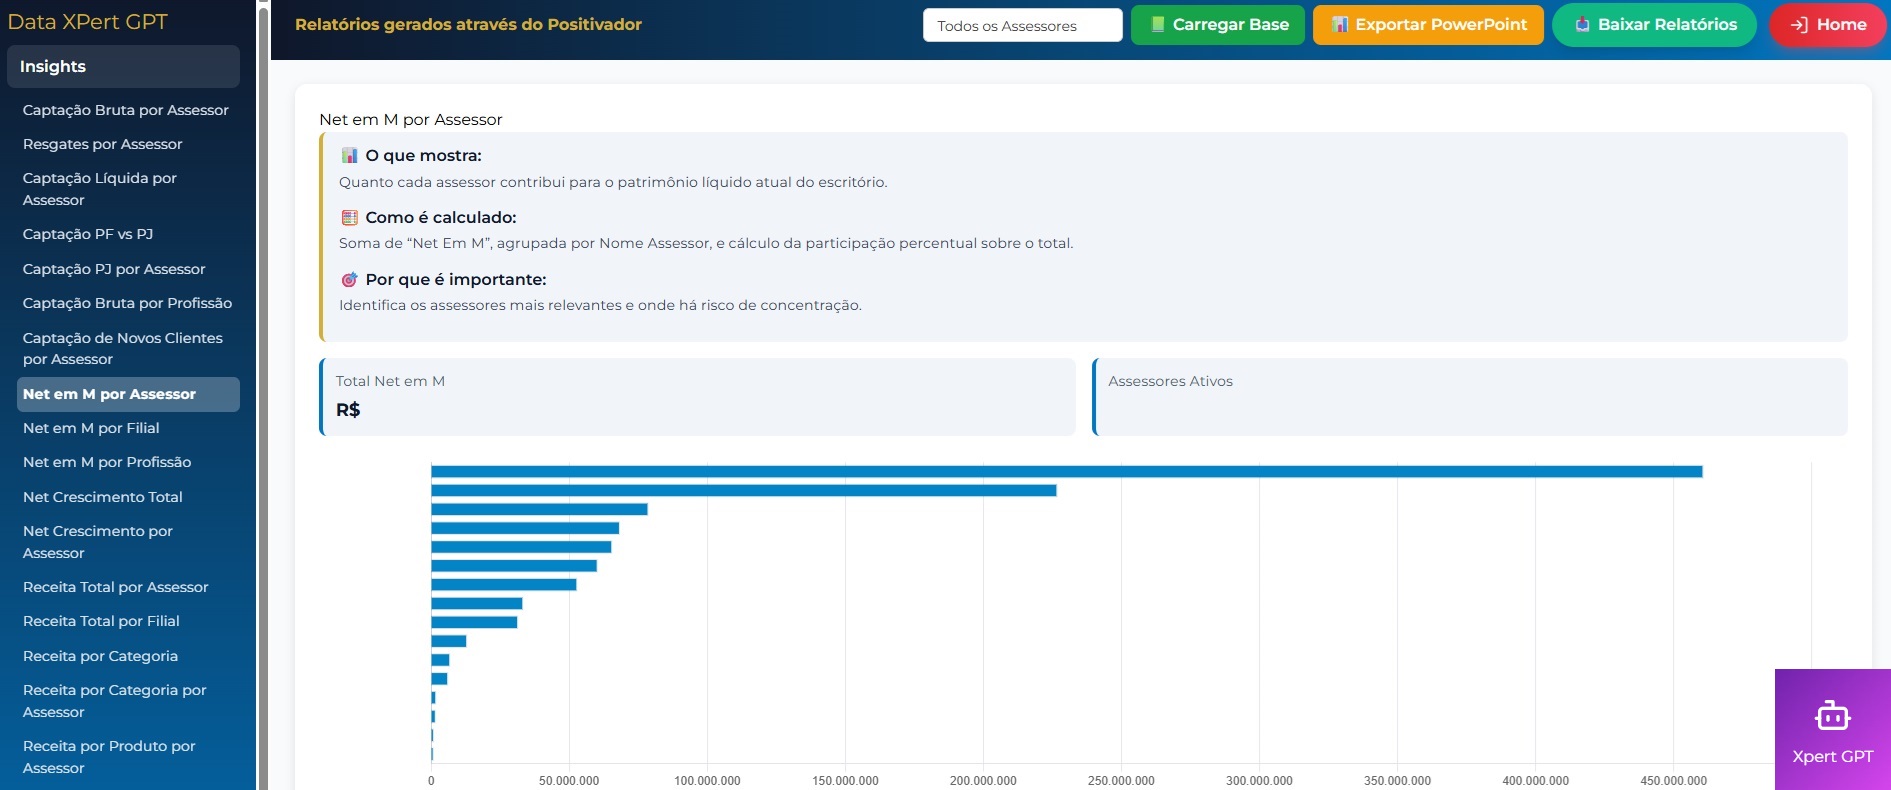The height and width of the screenshot is (790, 1891).
Task: Select 'Net em M por Filial' in sidebar
Action: point(91,428)
